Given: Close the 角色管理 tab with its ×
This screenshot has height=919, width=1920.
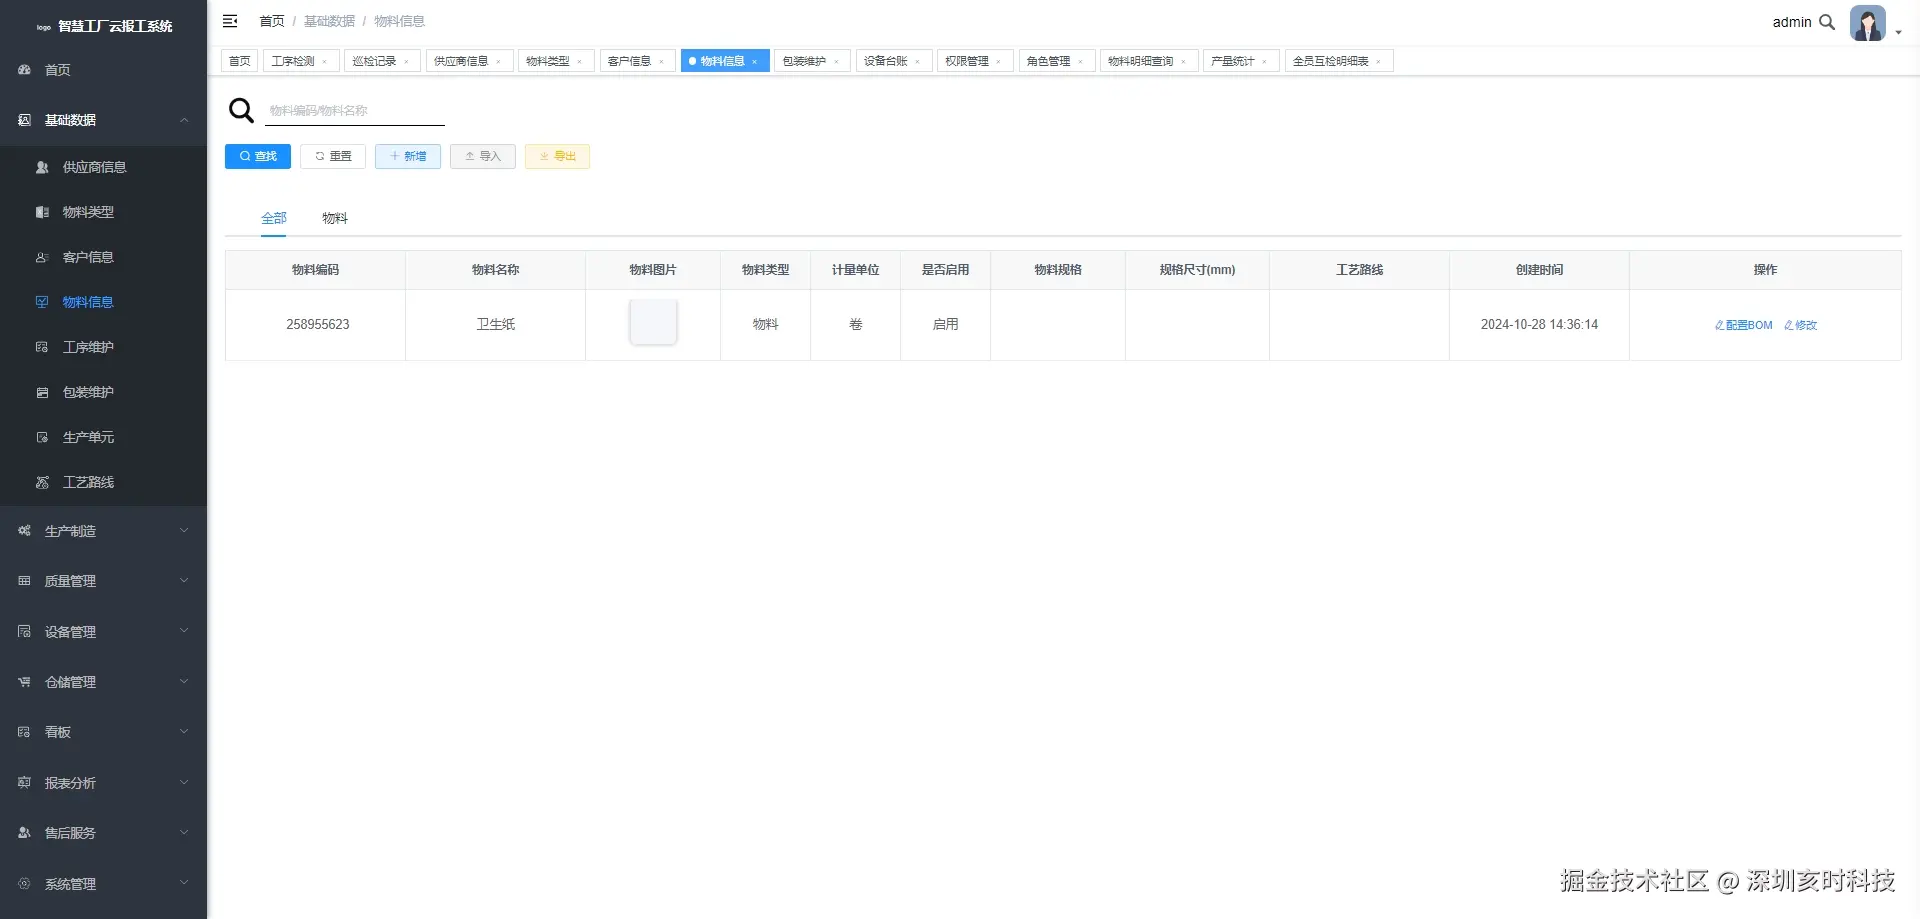Looking at the screenshot, I should coord(1080,62).
